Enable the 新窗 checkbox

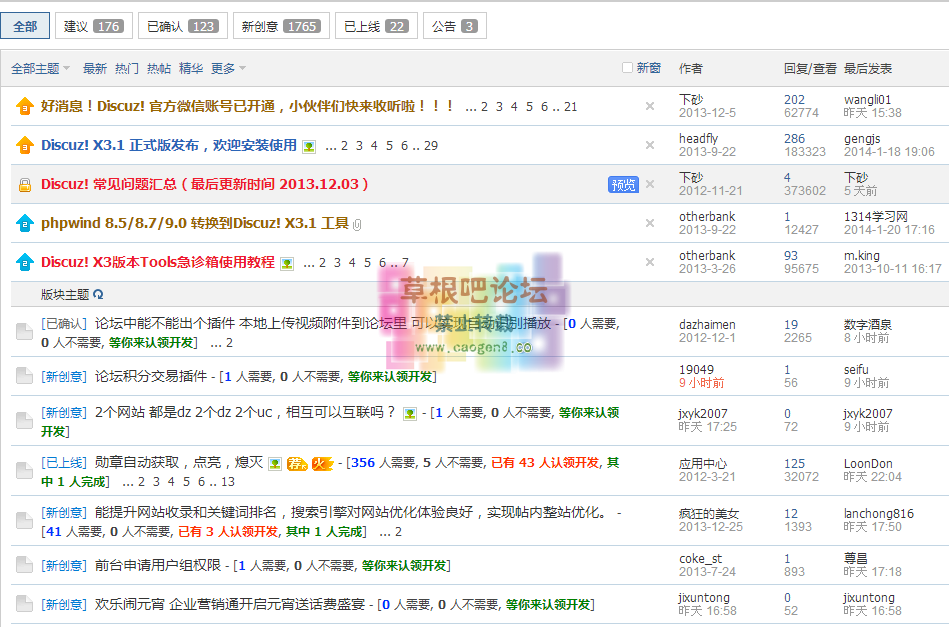(x=627, y=68)
